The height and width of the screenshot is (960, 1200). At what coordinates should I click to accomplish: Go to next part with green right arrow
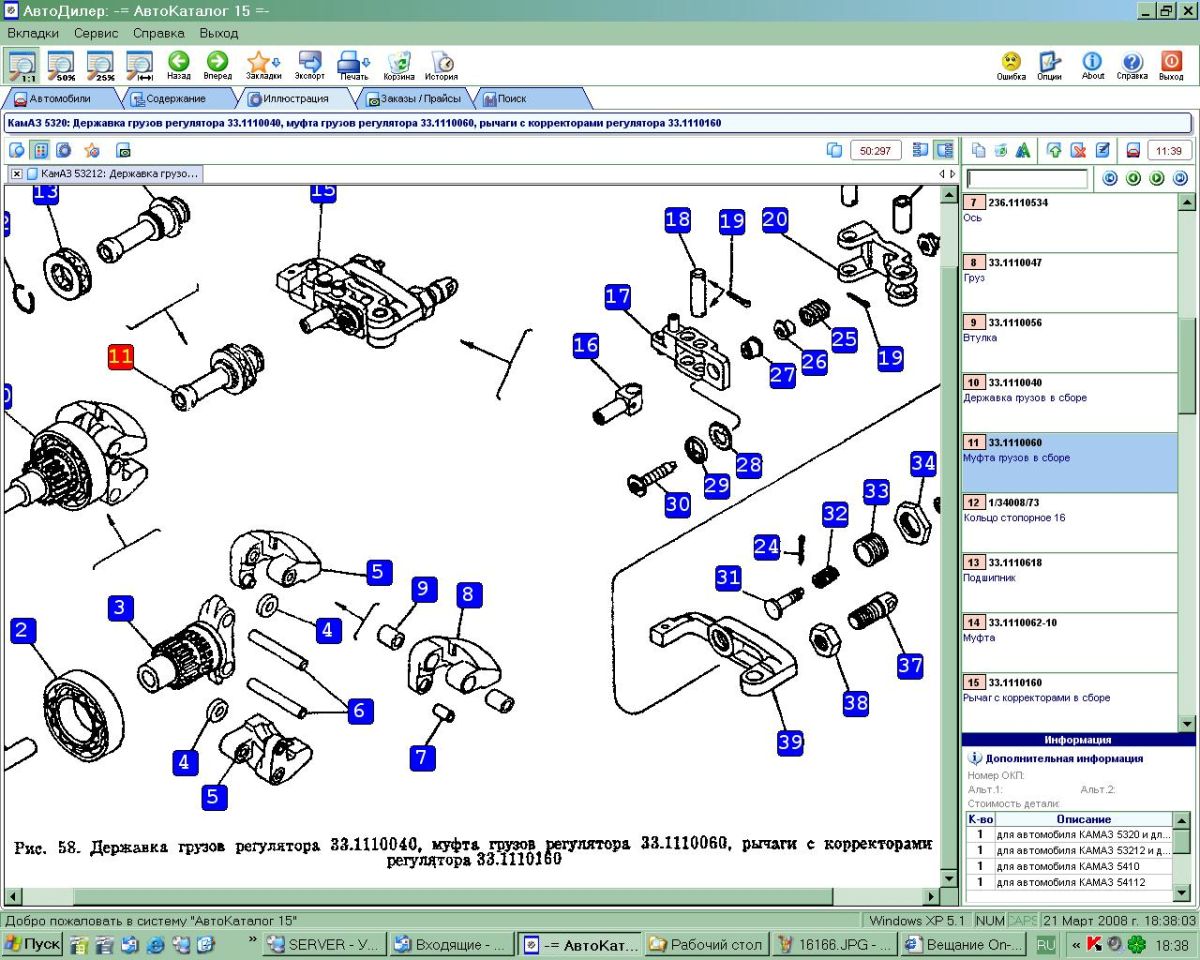[x=1157, y=178]
